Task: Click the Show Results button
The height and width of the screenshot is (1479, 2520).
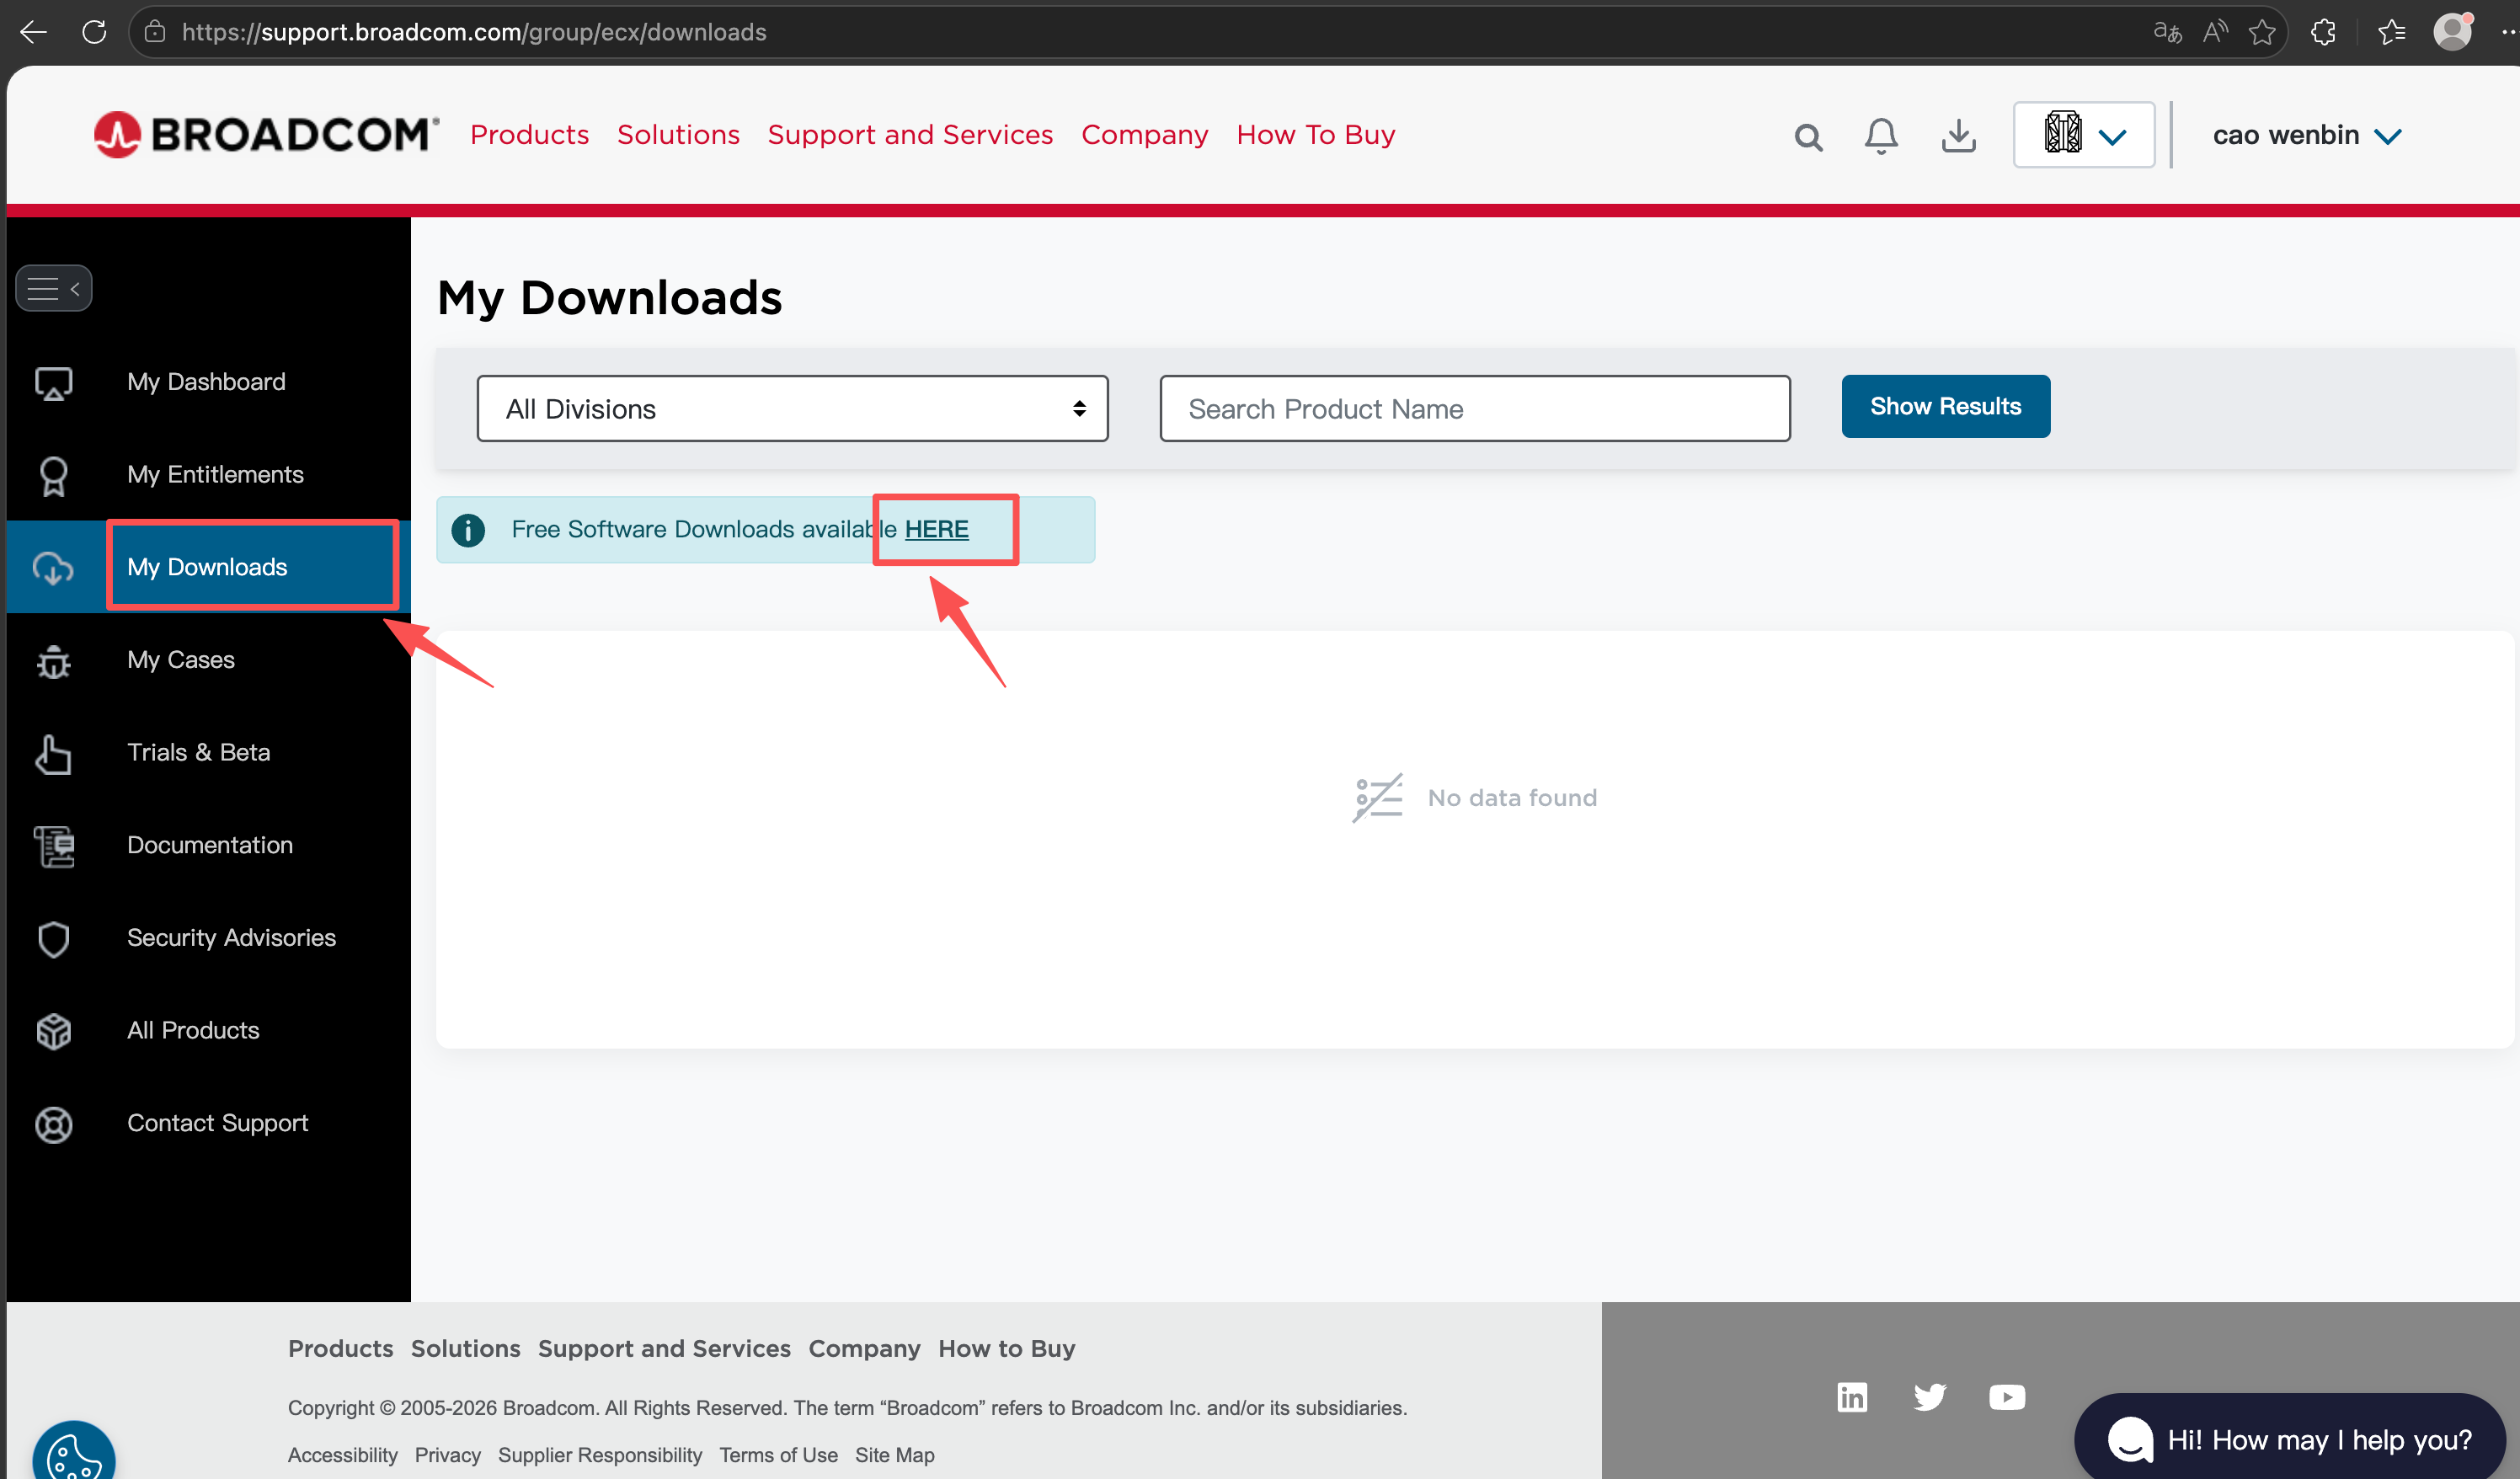Action: pyautogui.click(x=1945, y=406)
